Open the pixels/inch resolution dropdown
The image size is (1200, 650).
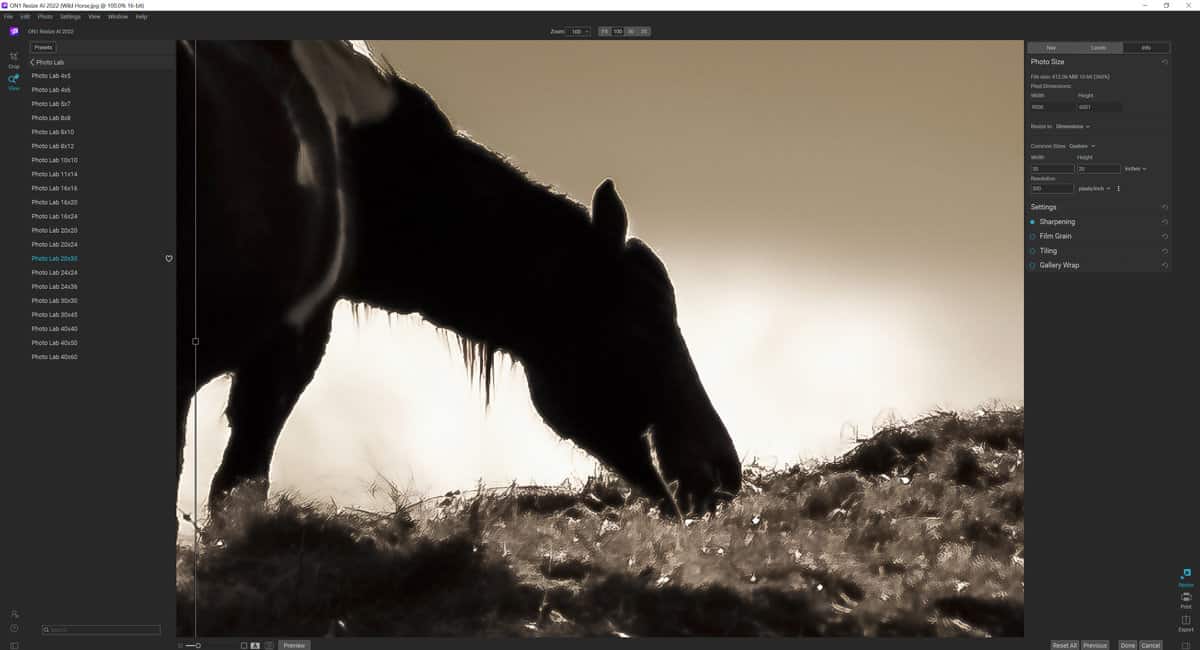[x=1094, y=188]
